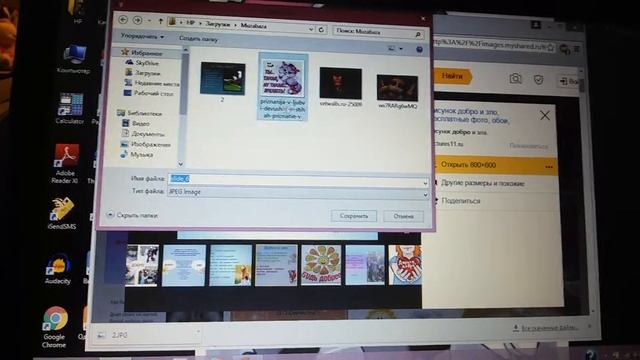Click the Бидь добрее flower thumbnail
The height and width of the screenshot is (360, 640).
[321, 265]
